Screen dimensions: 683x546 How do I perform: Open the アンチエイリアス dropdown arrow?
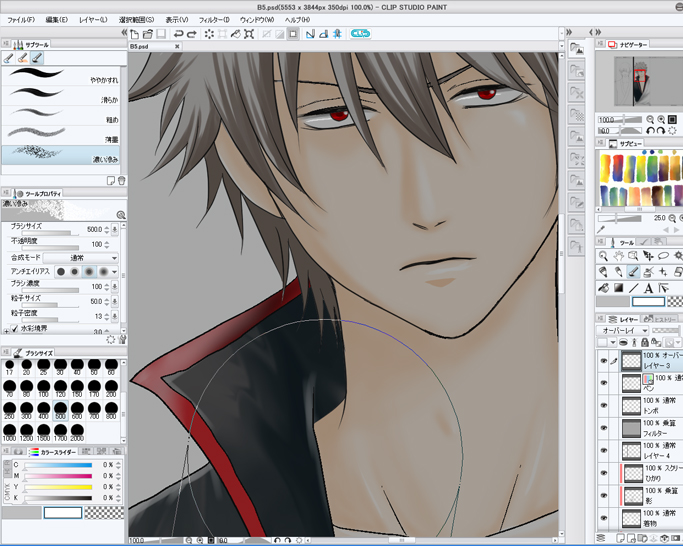(x=114, y=272)
